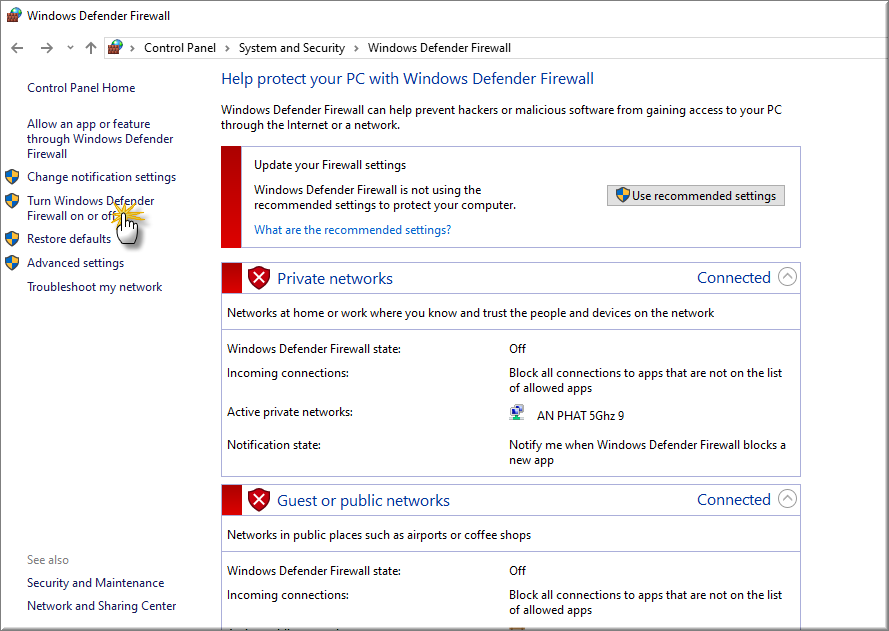Open Network and Sharing Center

pos(101,606)
